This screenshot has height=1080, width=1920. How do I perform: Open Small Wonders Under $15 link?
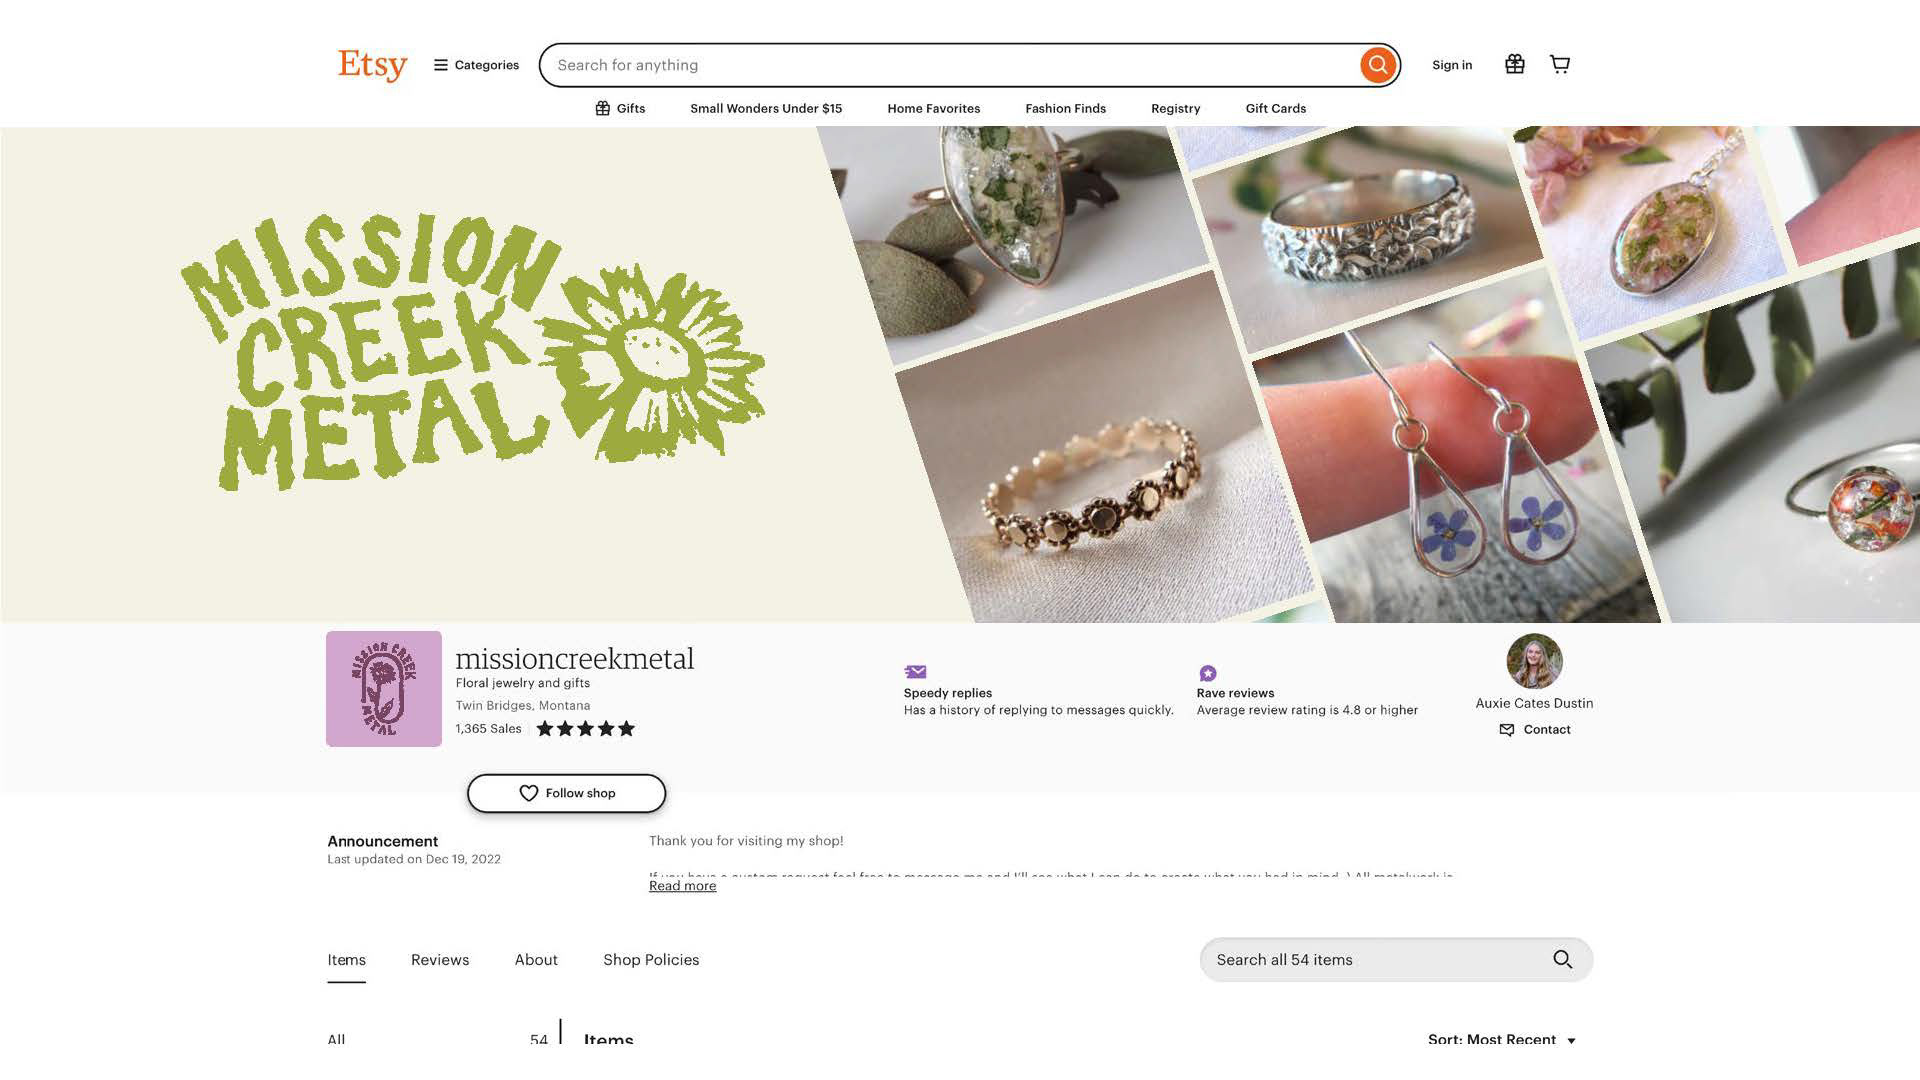pos(766,108)
